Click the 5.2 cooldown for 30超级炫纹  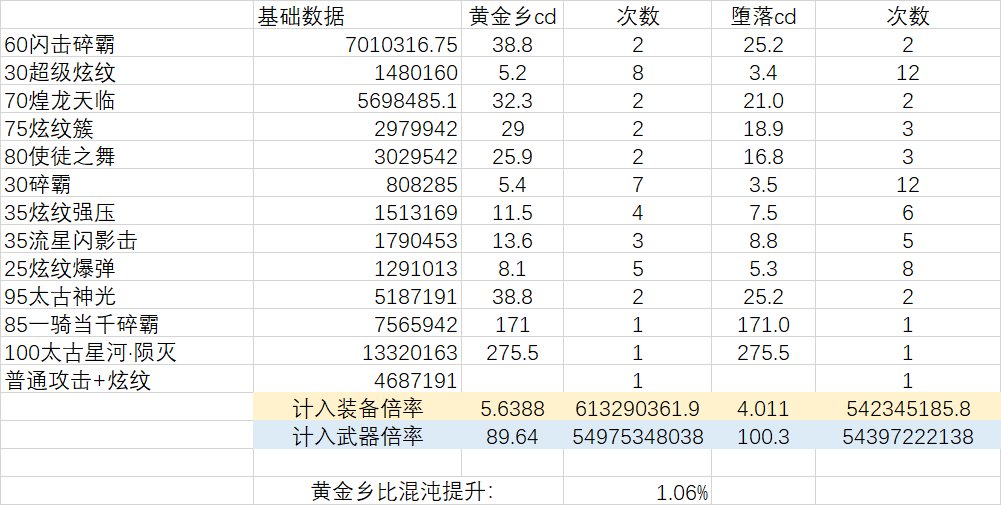point(512,72)
